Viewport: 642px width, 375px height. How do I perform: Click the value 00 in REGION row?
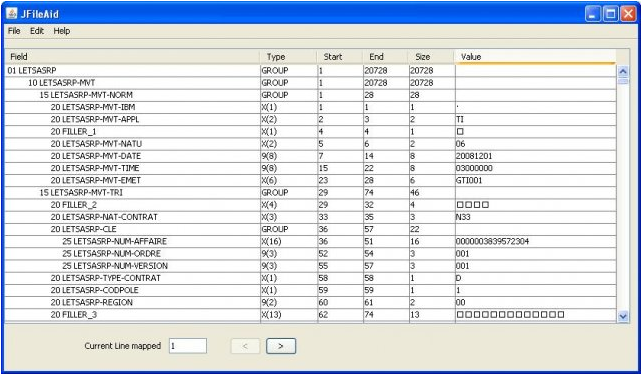[460, 303]
